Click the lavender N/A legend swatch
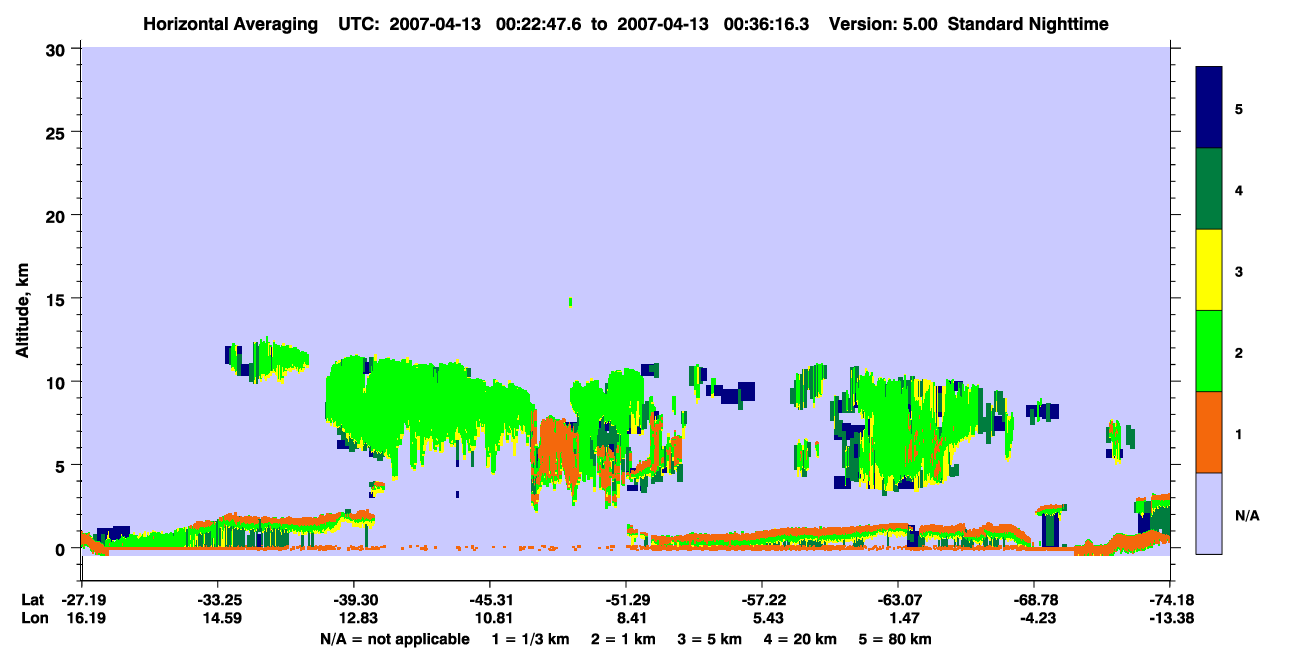The width and height of the screenshot is (1300, 667). tap(1209, 513)
